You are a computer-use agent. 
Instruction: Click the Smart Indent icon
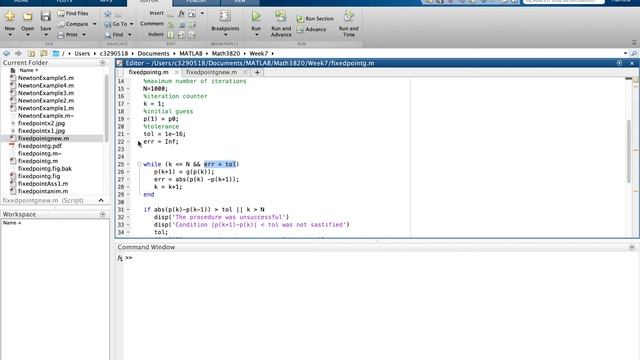(x=171, y=35)
